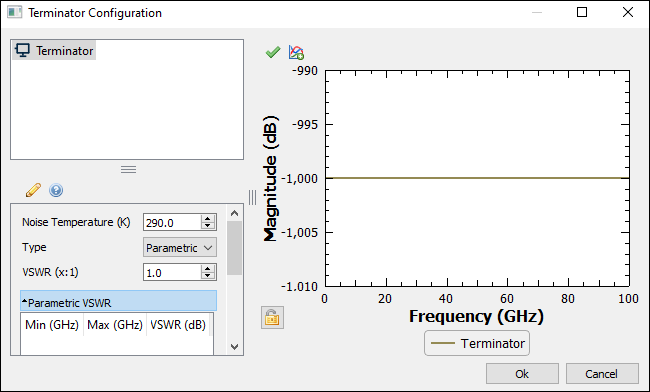650x392 pixels.
Task: Click the Frequency (GHz) axis label
Action: pyautogui.click(x=476, y=316)
